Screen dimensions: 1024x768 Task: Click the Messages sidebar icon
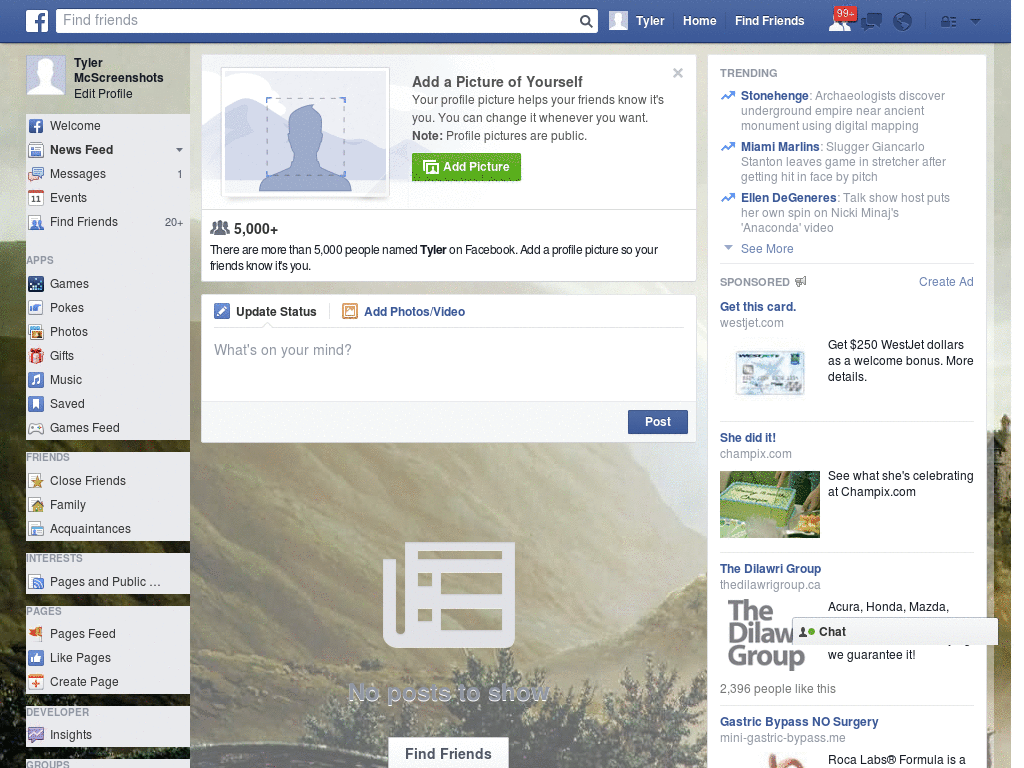pyautogui.click(x=36, y=174)
